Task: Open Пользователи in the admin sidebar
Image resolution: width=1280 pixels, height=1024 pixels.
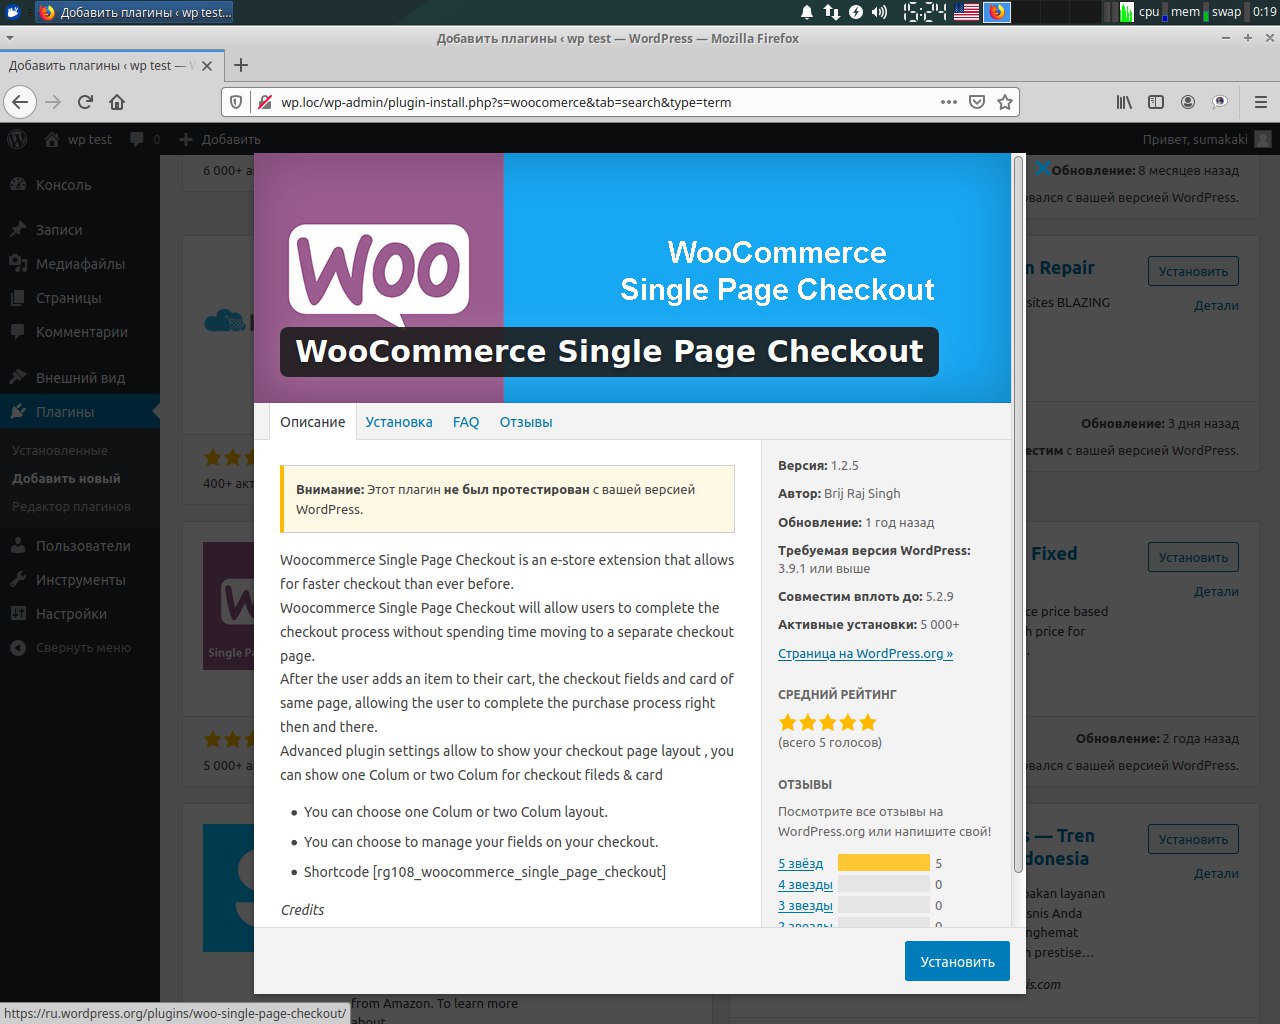Action: (x=80, y=546)
